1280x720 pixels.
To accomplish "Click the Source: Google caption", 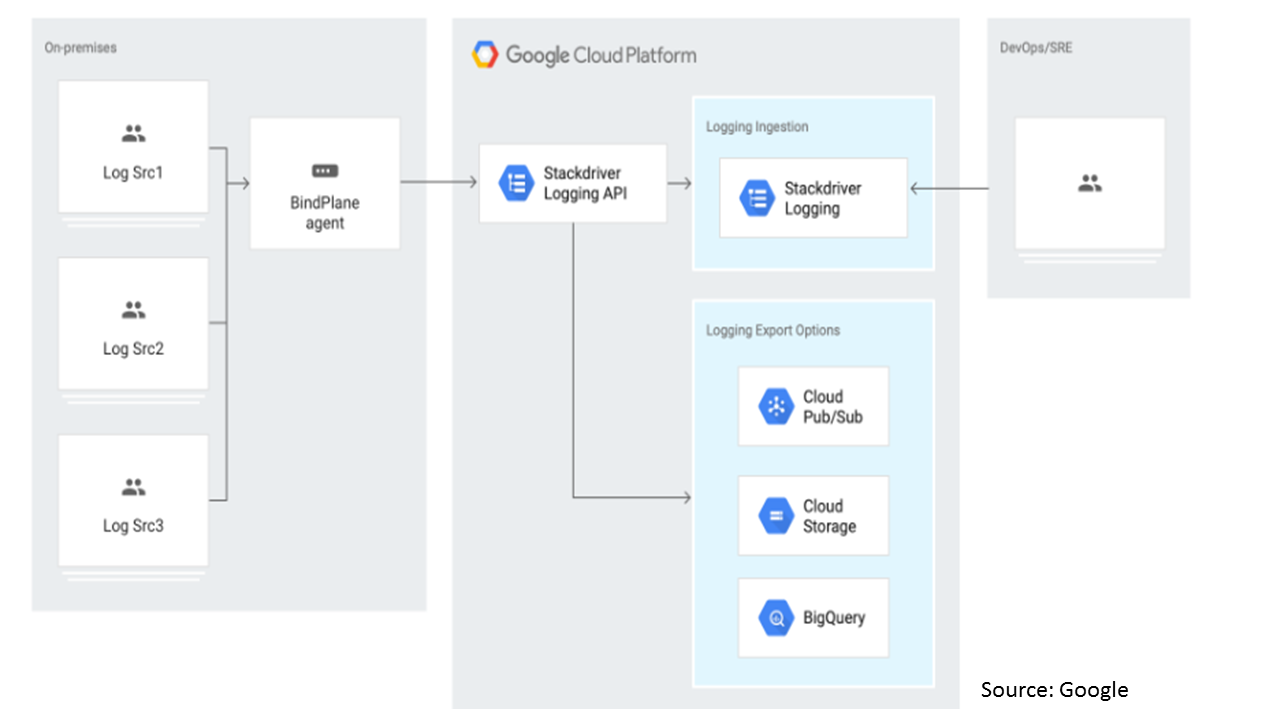I will (1054, 690).
